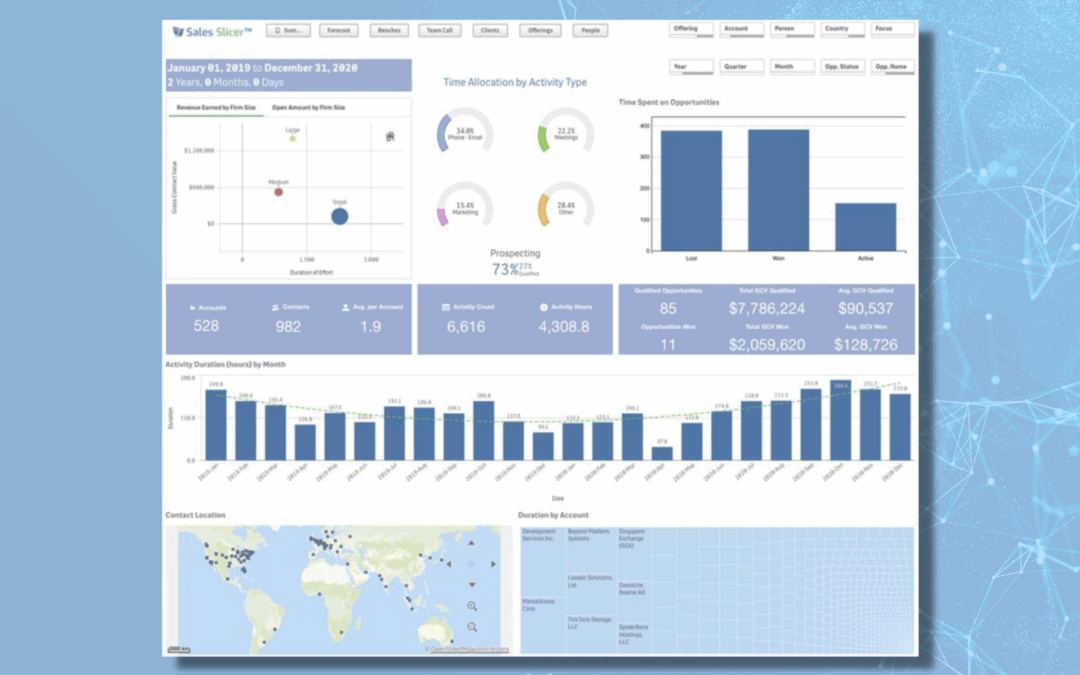Click Avg. GCV Qualified value $90,537
Screen dimensions: 1080x675
point(866,309)
